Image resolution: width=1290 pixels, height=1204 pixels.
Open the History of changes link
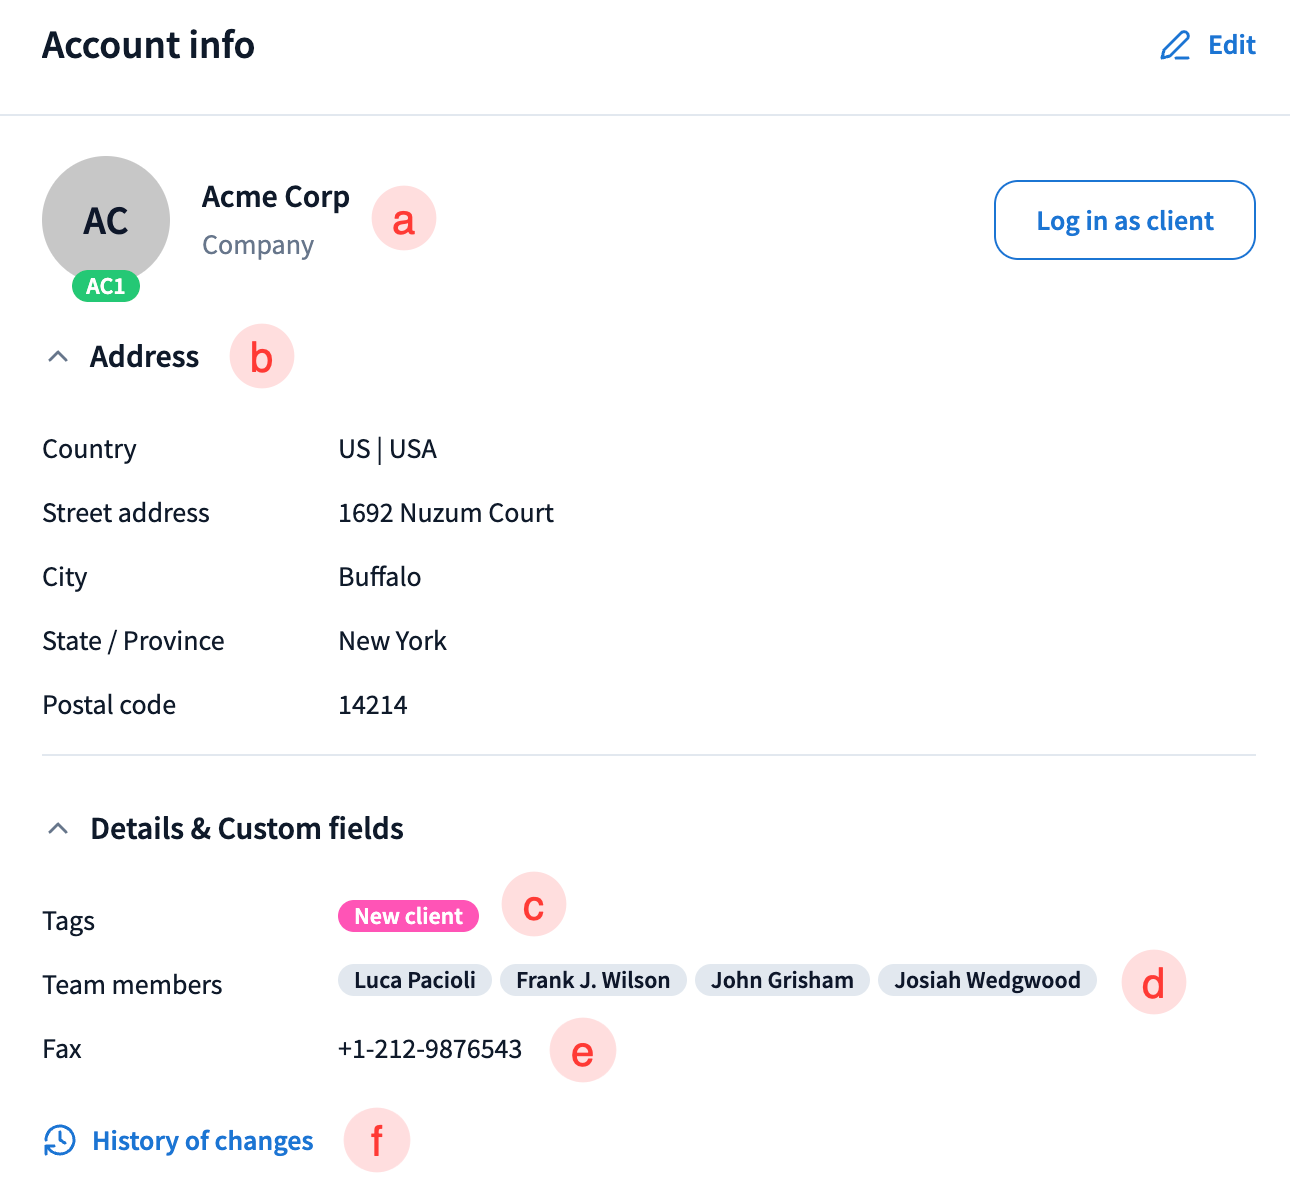[x=202, y=1141]
